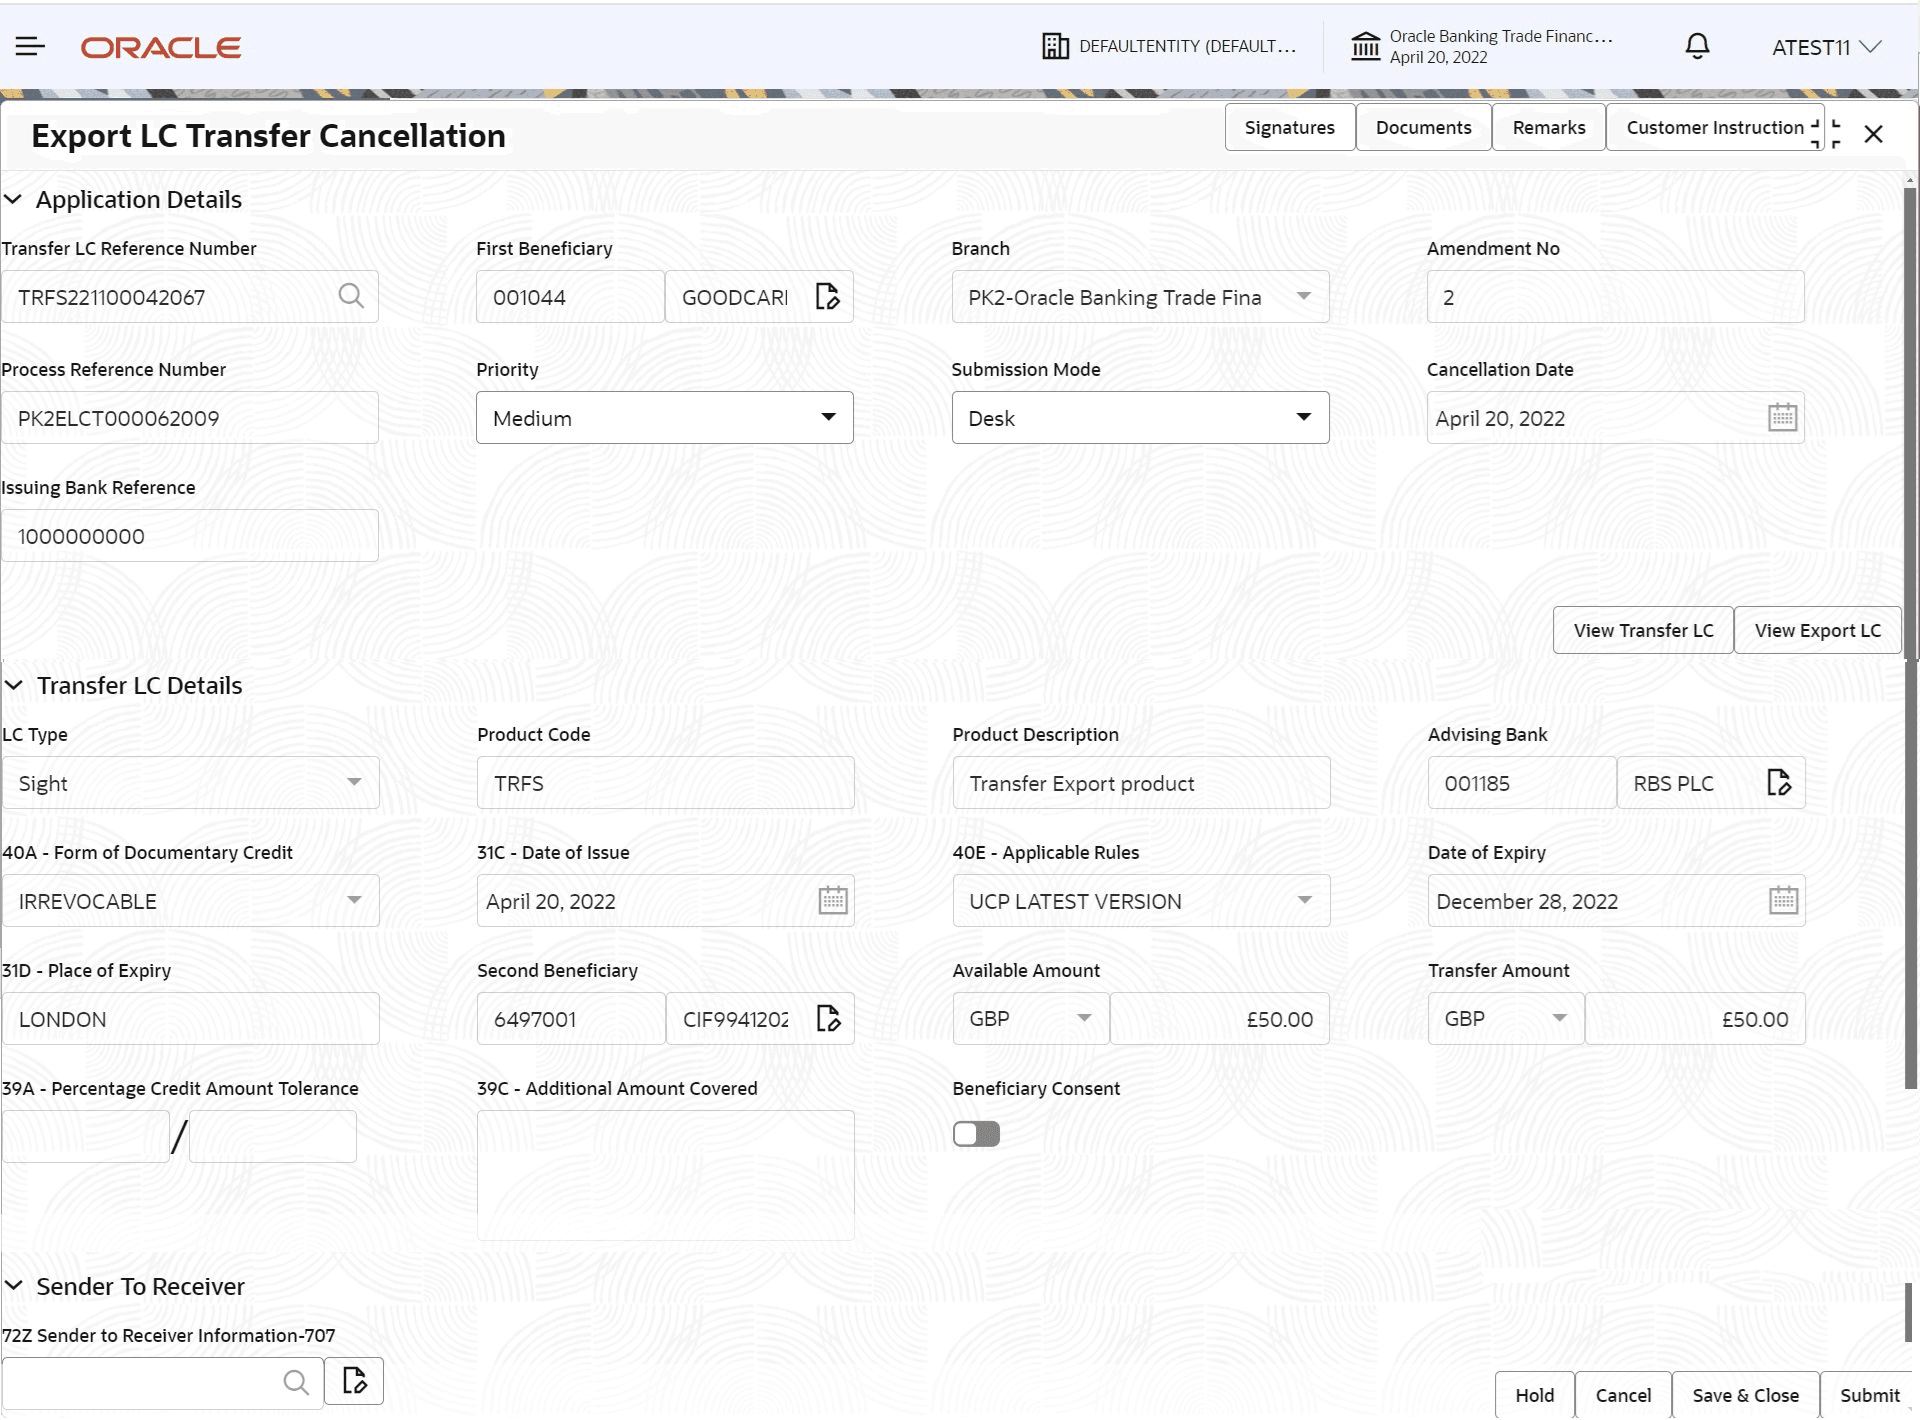Open Advising Bank details via the document icon
This screenshot has height=1420, width=1920.
(x=1781, y=782)
